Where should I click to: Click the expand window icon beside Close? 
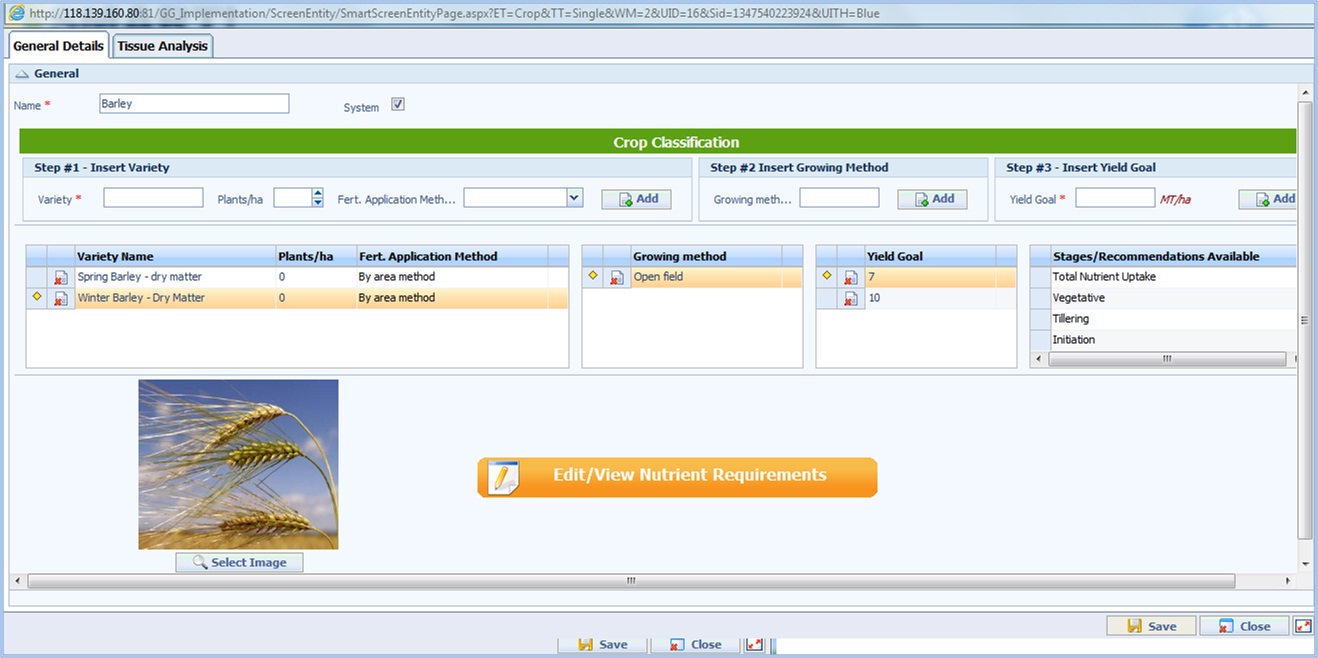pyautogui.click(x=1303, y=626)
